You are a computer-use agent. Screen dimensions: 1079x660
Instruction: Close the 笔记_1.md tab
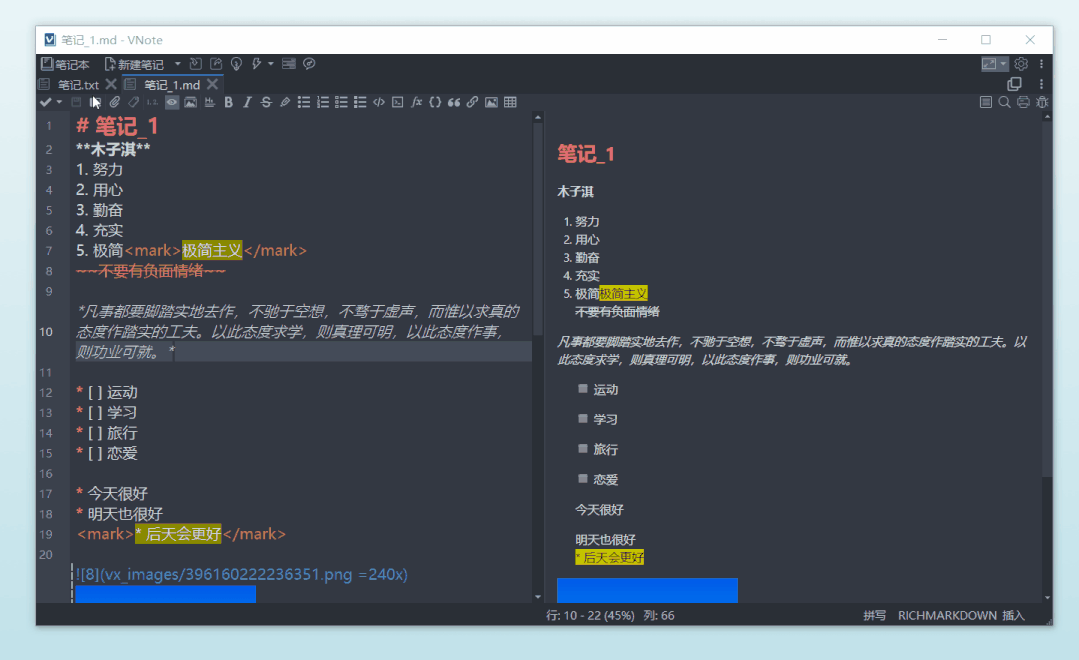[213, 85]
